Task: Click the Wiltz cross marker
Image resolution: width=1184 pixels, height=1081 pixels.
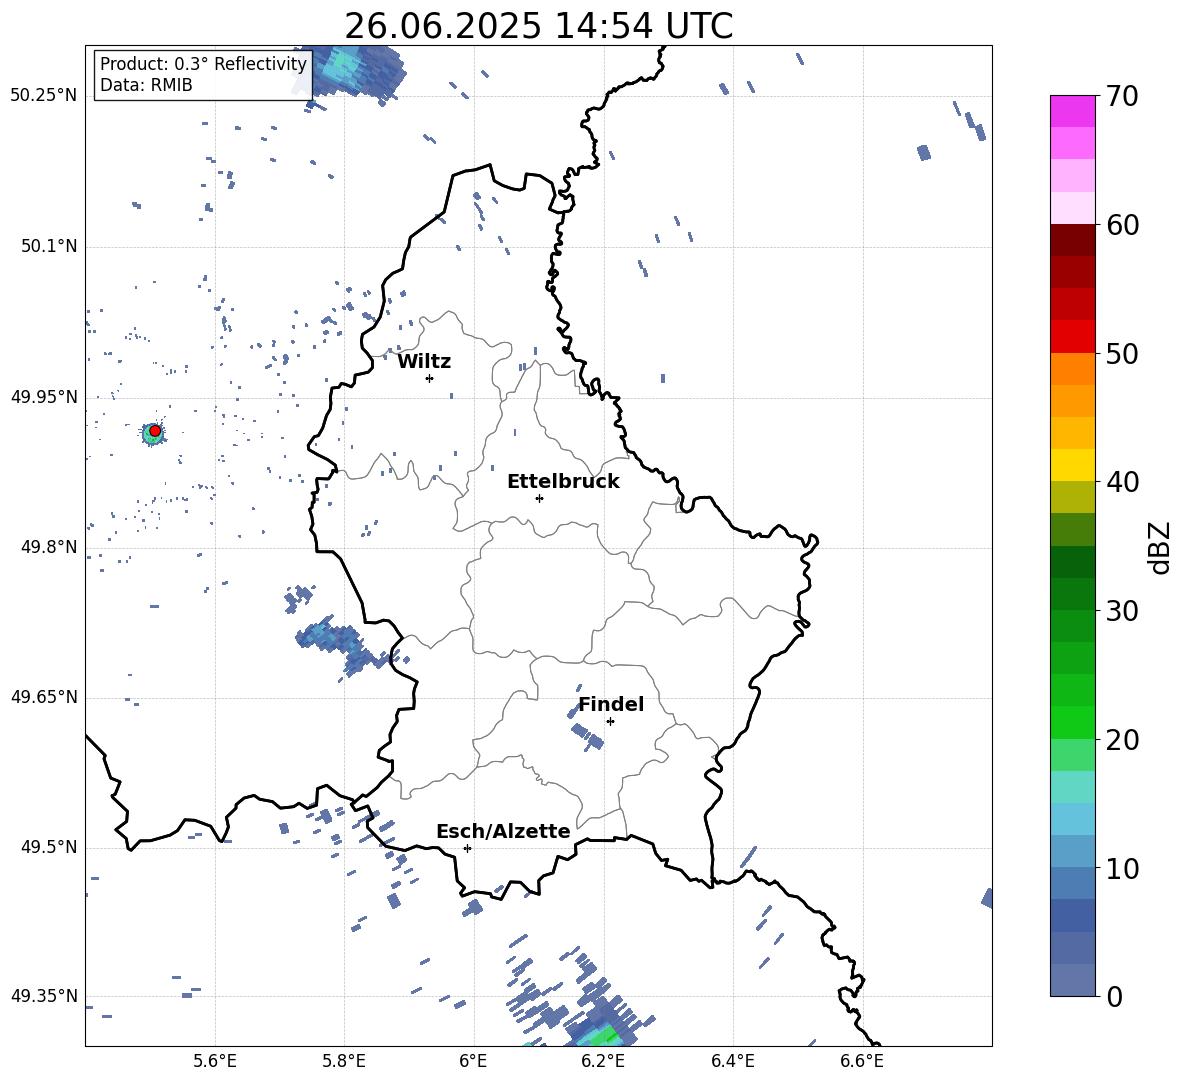Action: pyautogui.click(x=429, y=378)
